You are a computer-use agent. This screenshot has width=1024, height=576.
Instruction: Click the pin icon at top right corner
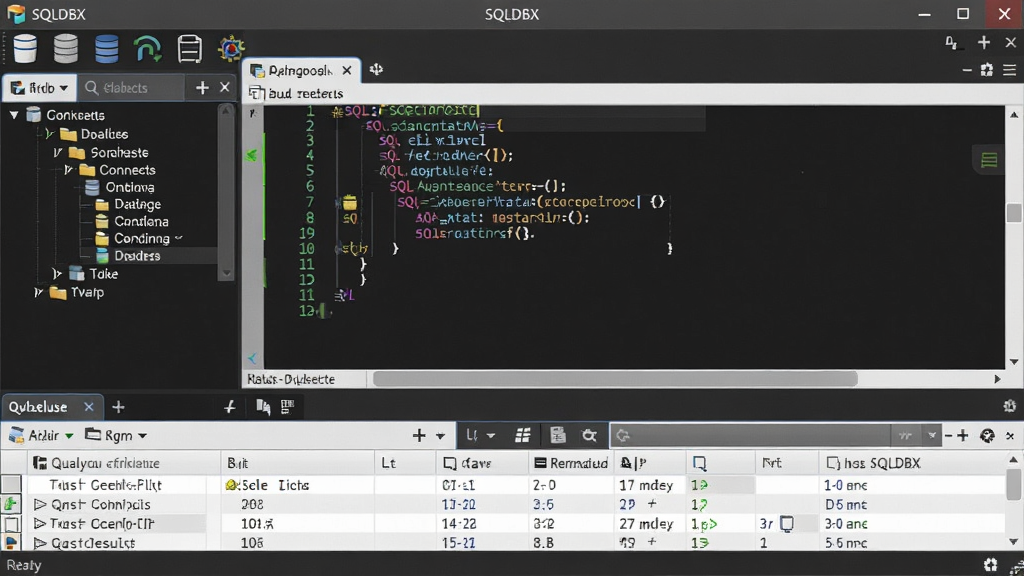click(x=952, y=43)
